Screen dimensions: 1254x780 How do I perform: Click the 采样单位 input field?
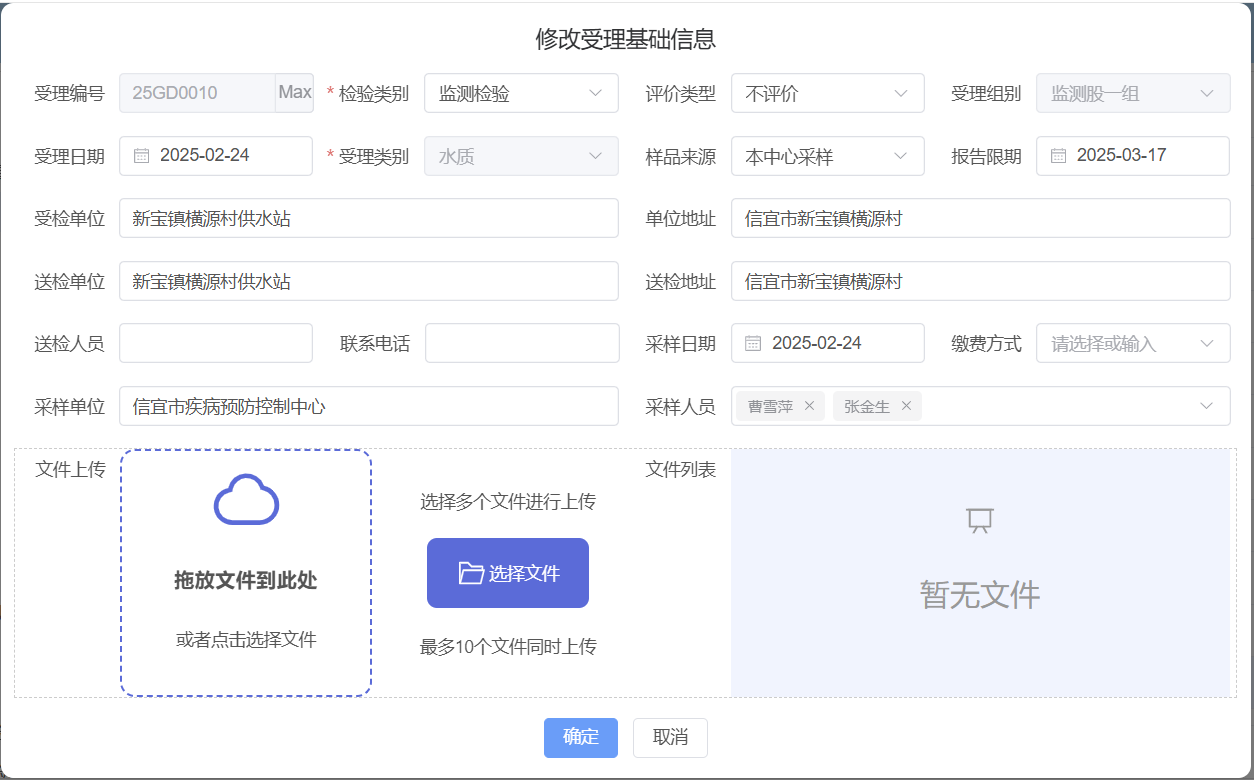369,406
